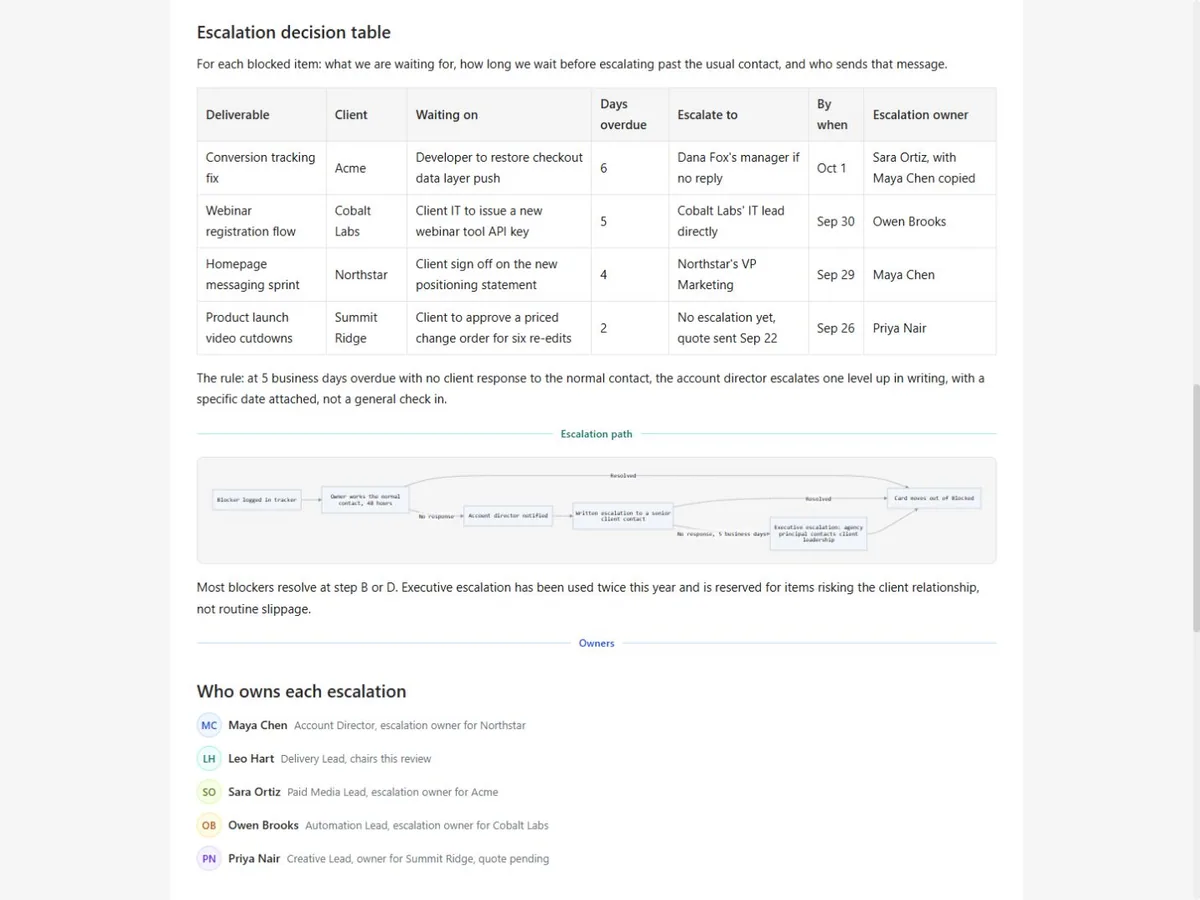This screenshot has height=900, width=1200.
Task: Click 'Sara Ortiz, with Maya Chen copied' cell
Action: click(x=930, y=168)
